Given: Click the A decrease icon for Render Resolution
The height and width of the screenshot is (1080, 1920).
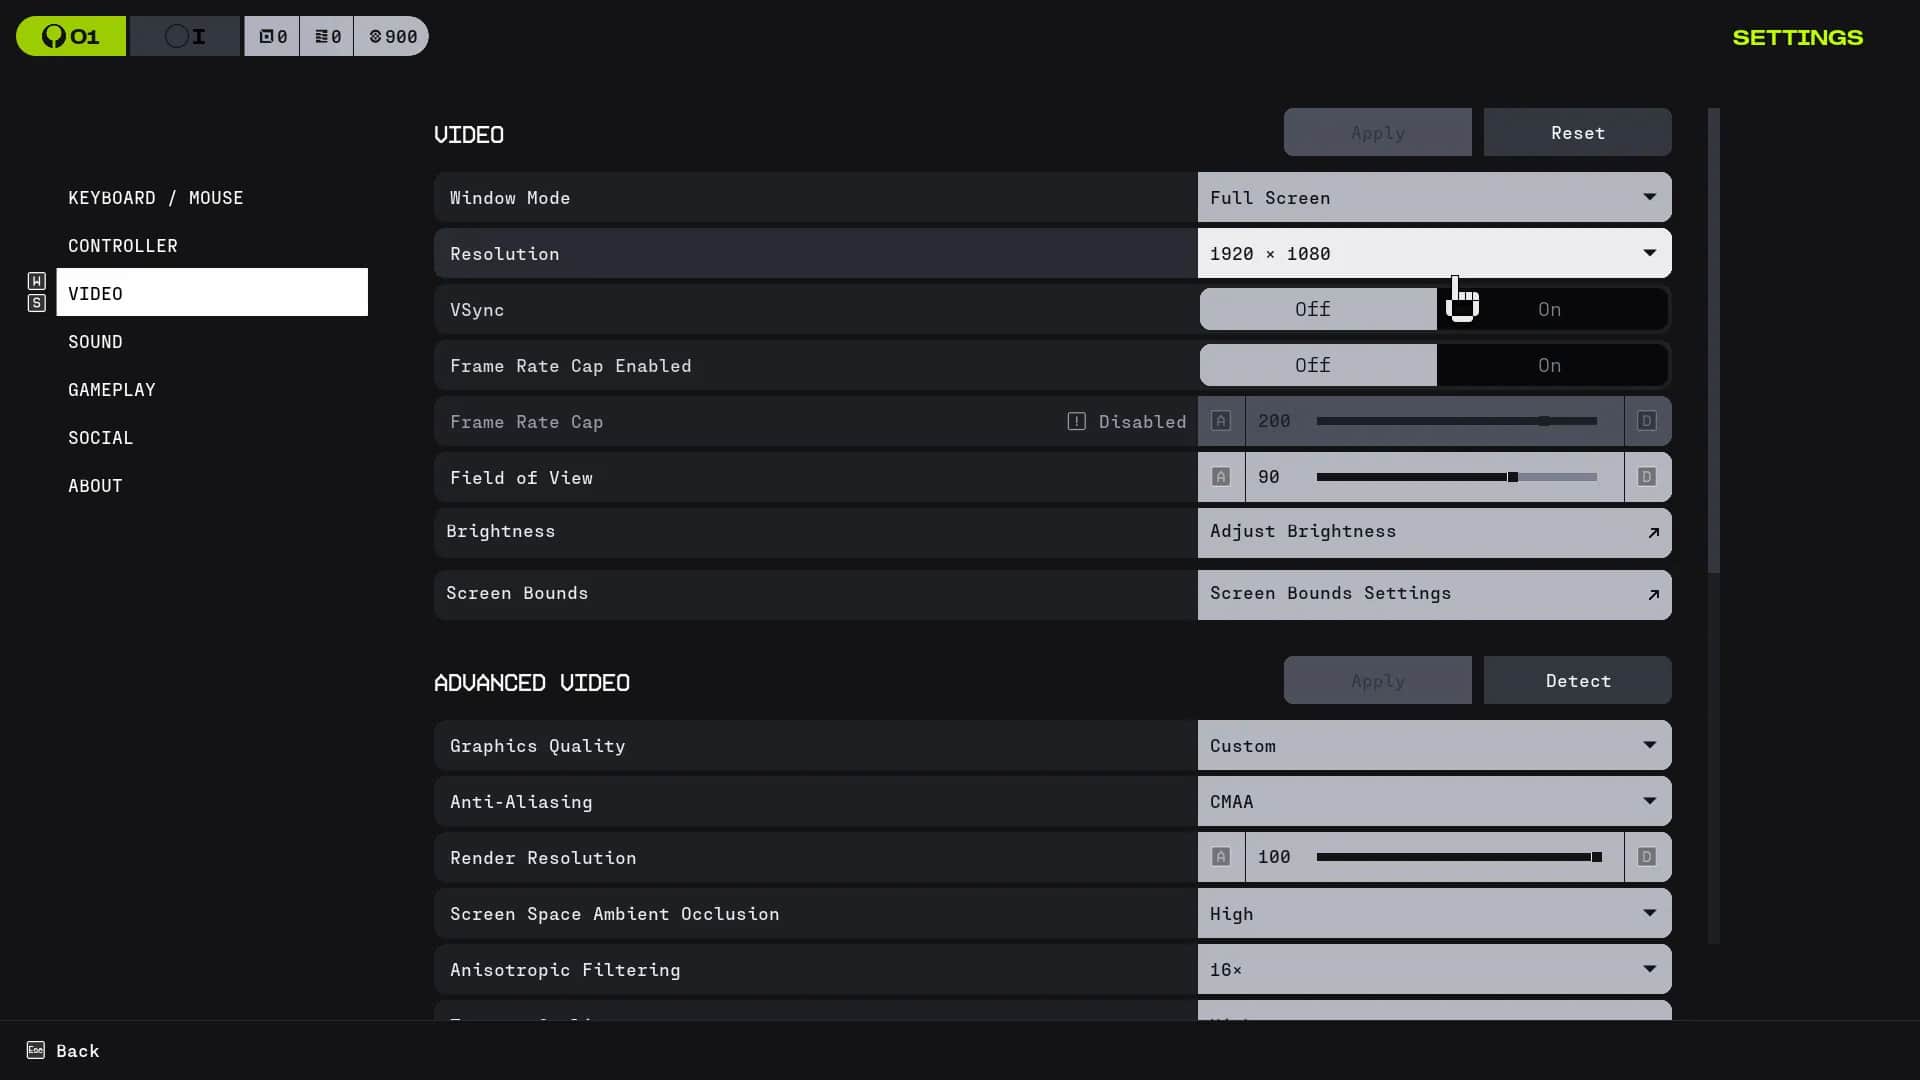Looking at the screenshot, I should 1221,857.
